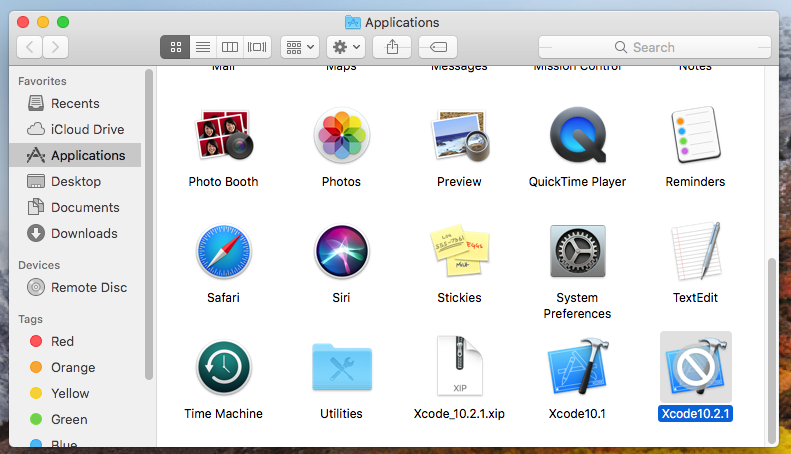The image size is (791, 454).
Task: Select the Yellow tag
Action: coord(75,393)
